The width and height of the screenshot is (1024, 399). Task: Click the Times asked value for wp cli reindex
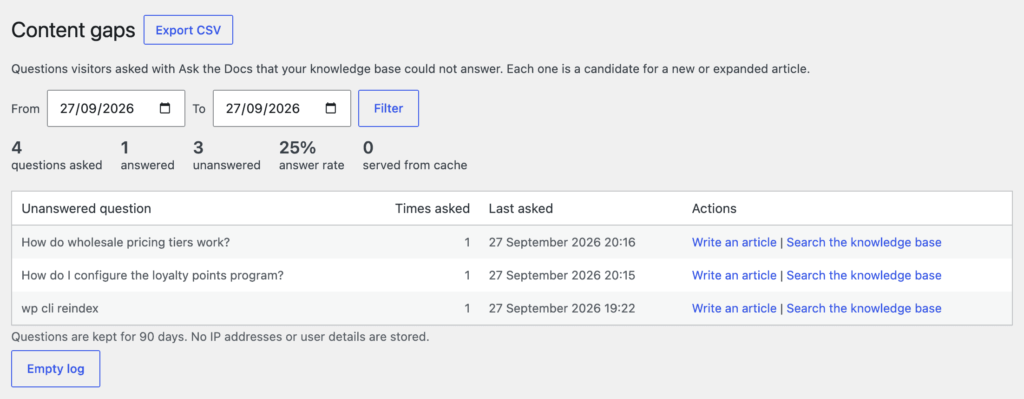(x=467, y=308)
